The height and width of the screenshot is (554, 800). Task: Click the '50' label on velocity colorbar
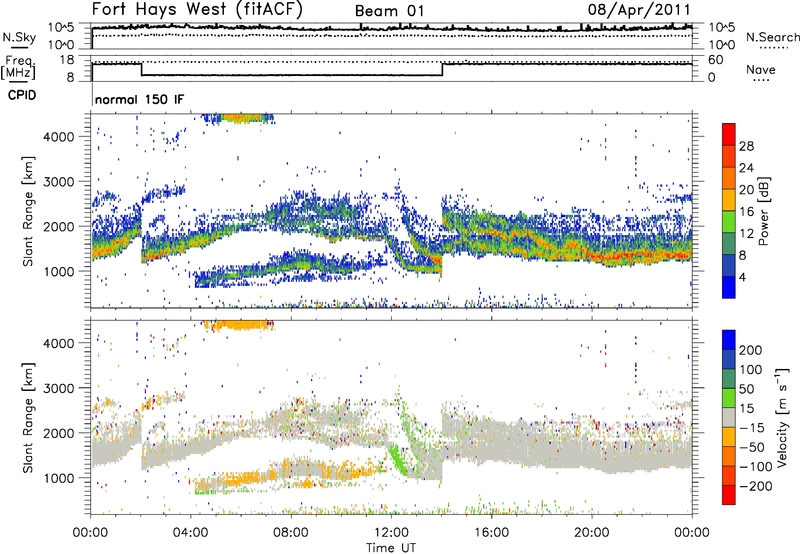coord(746,389)
